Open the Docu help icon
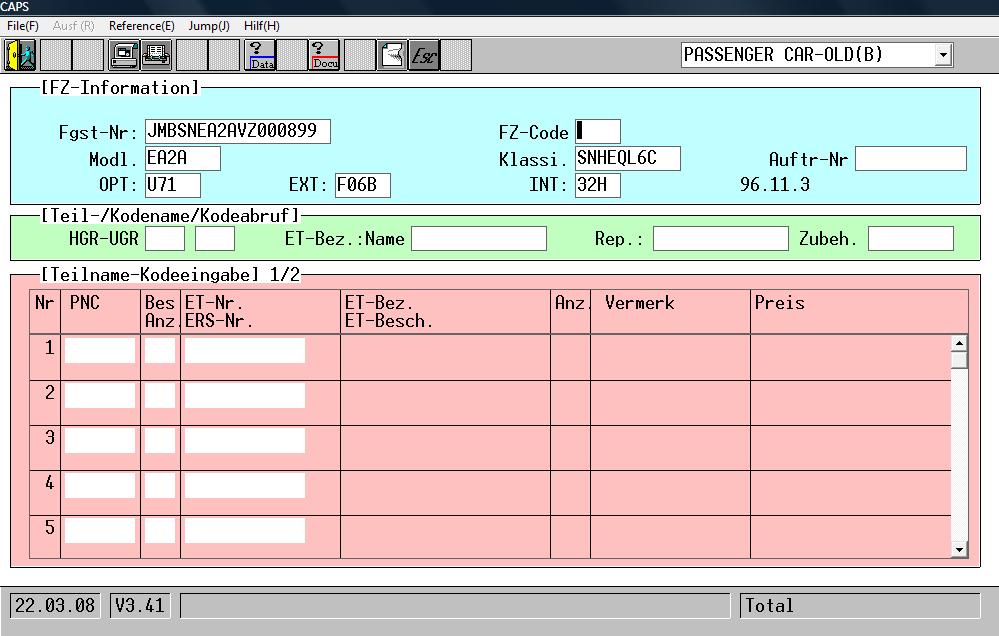The image size is (999, 636). click(324, 55)
